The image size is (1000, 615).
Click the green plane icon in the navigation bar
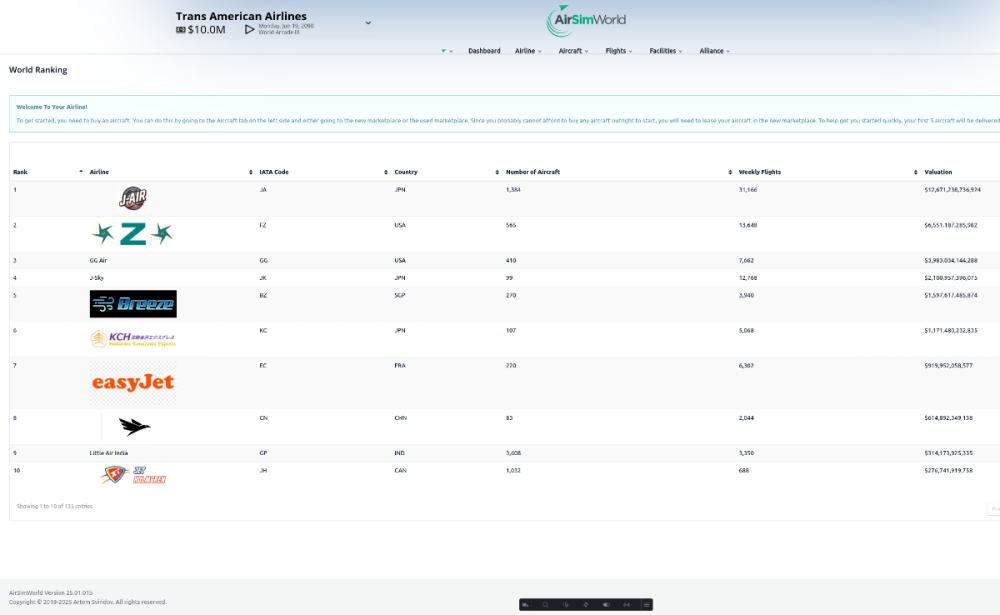click(444, 51)
